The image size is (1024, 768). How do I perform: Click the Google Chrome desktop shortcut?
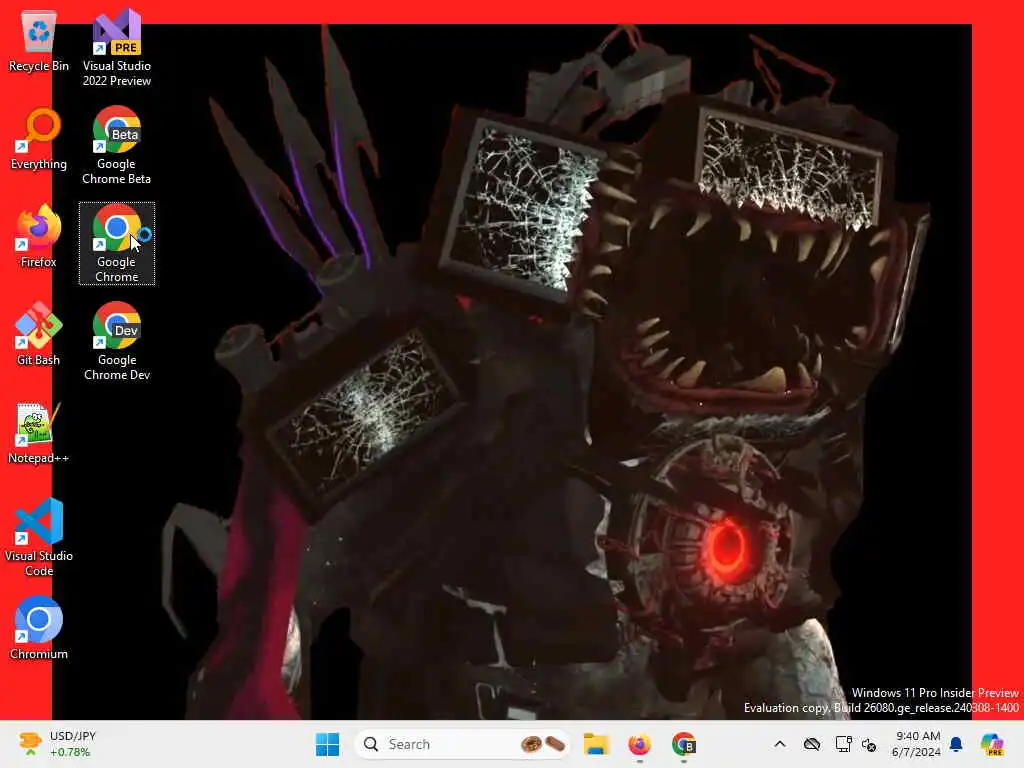coord(117,244)
